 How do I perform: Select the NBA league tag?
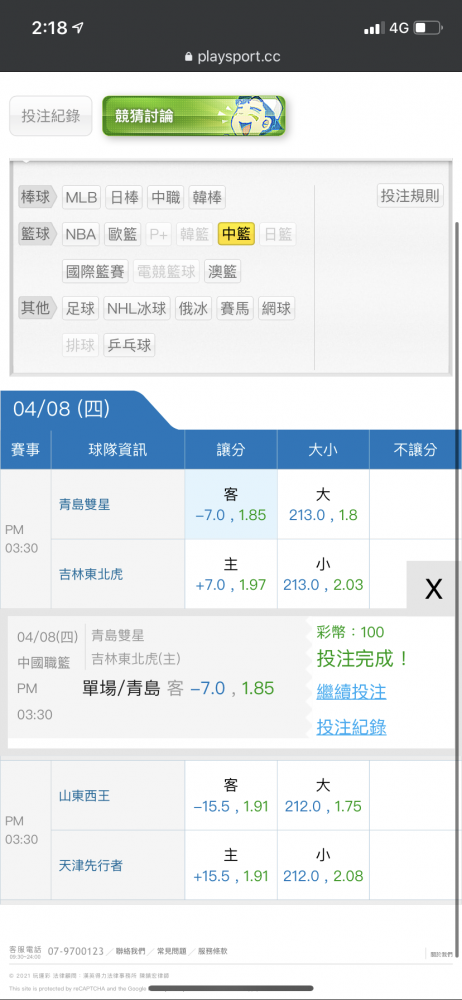point(81,235)
